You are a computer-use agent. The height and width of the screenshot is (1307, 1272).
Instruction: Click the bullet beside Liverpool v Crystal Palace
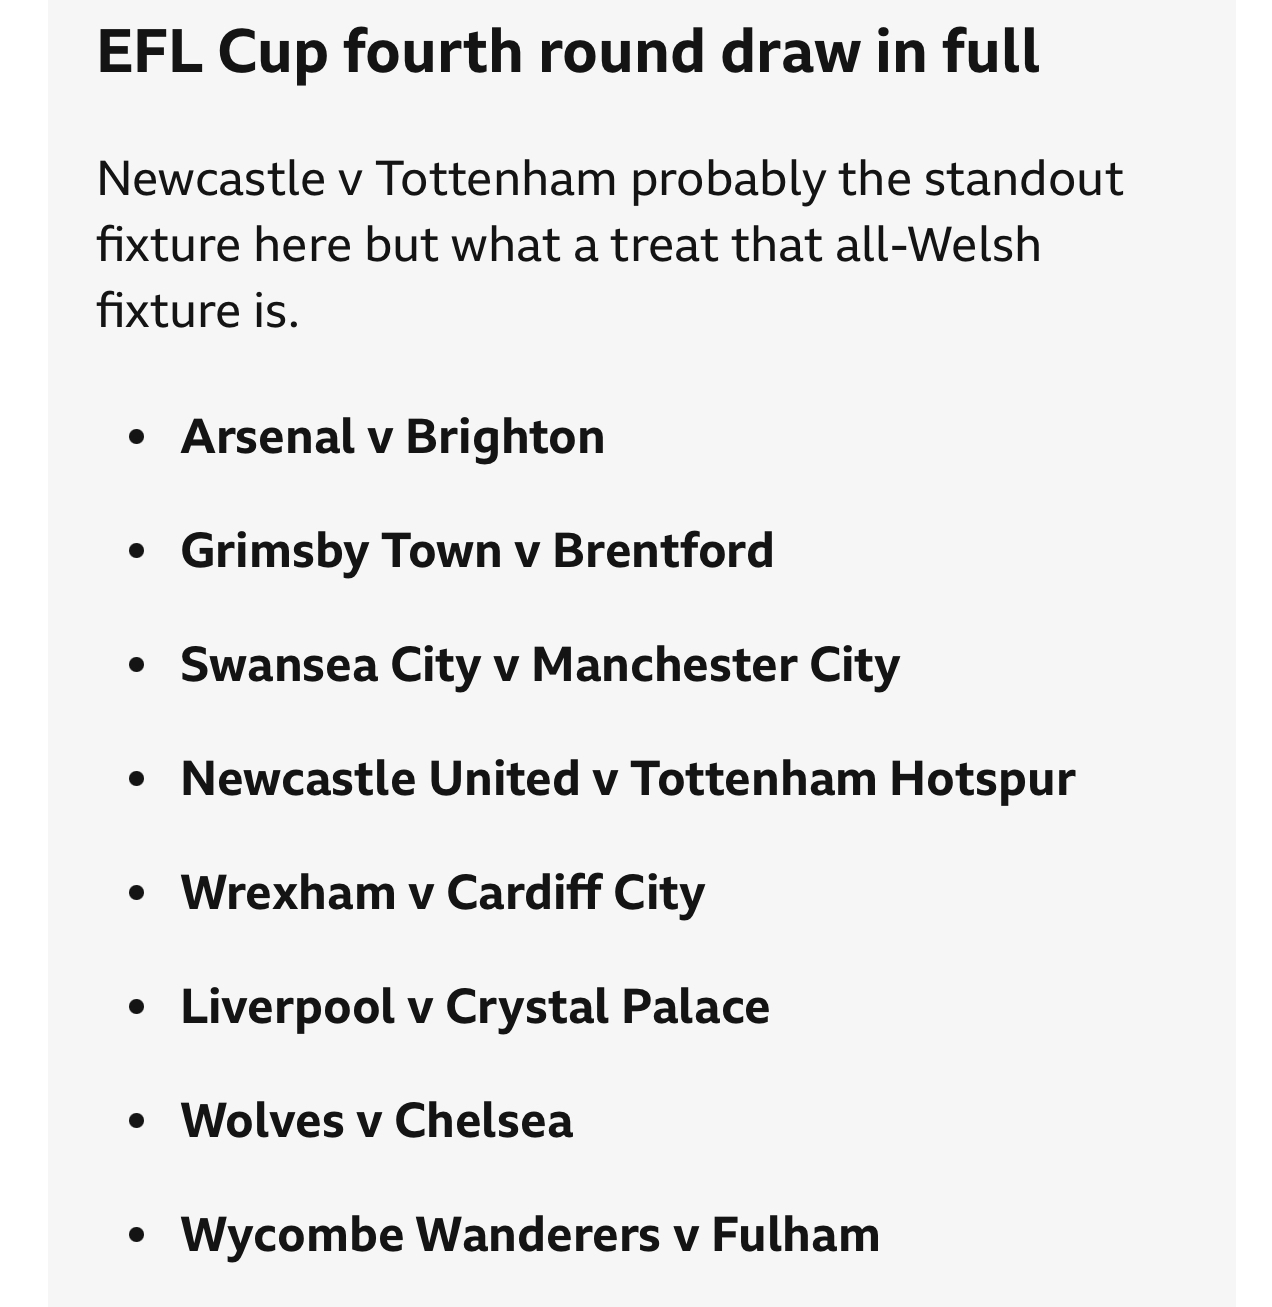pyautogui.click(x=138, y=1007)
